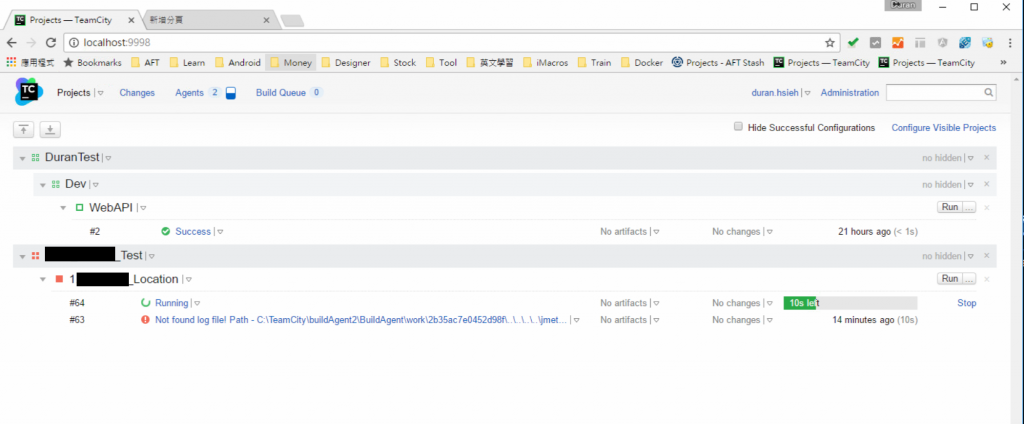Image resolution: width=1024 pixels, height=424 pixels.
Task: Click the green checkmark extension icon
Action: coord(853,42)
